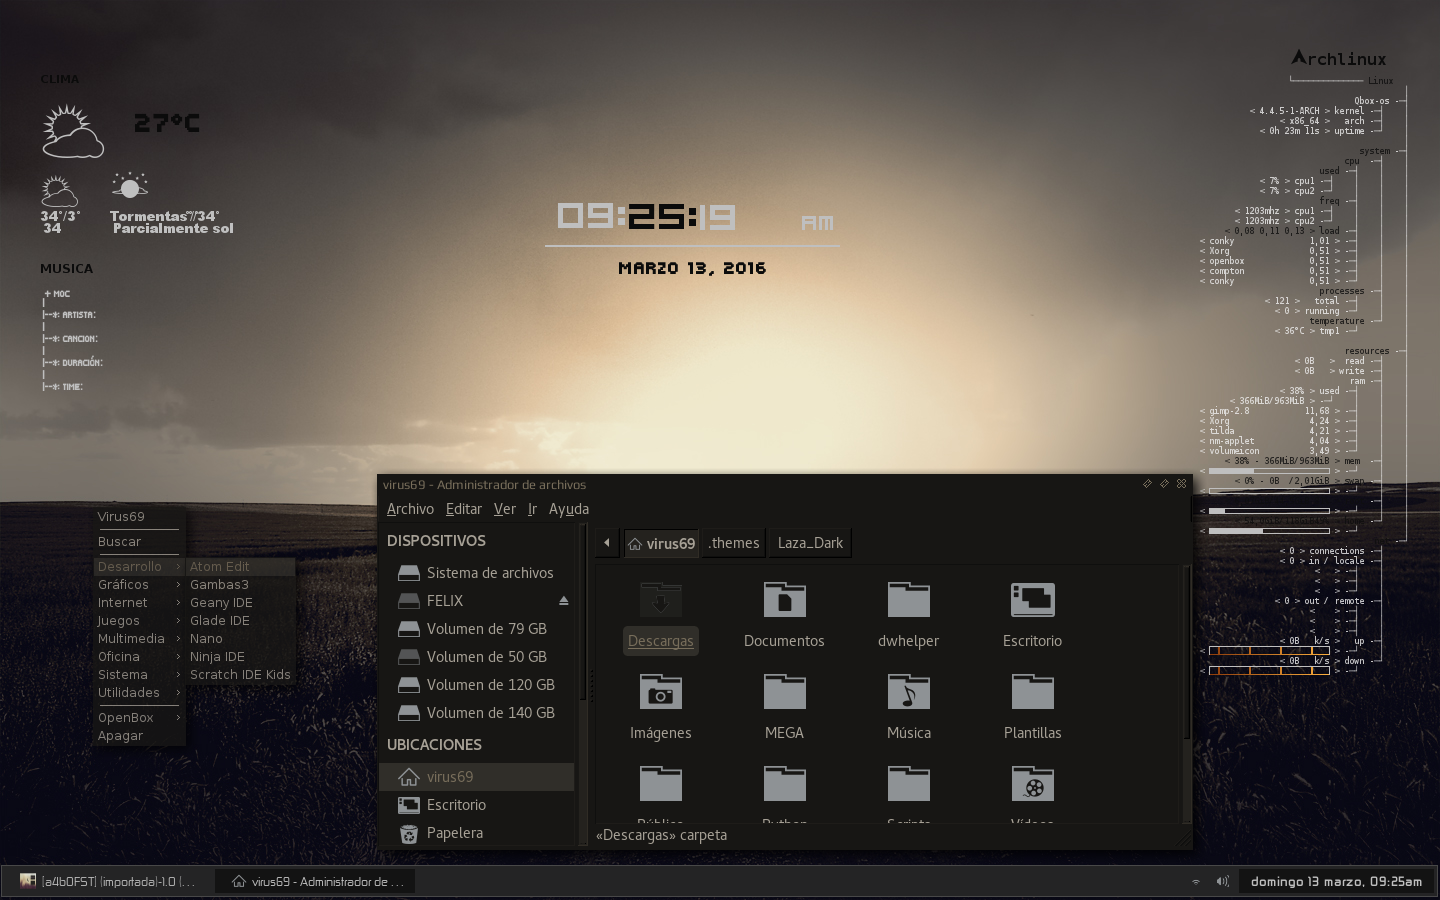Image resolution: width=1440 pixels, height=900 pixels.
Task: Expand the Oficina submenu
Action: click(140, 657)
